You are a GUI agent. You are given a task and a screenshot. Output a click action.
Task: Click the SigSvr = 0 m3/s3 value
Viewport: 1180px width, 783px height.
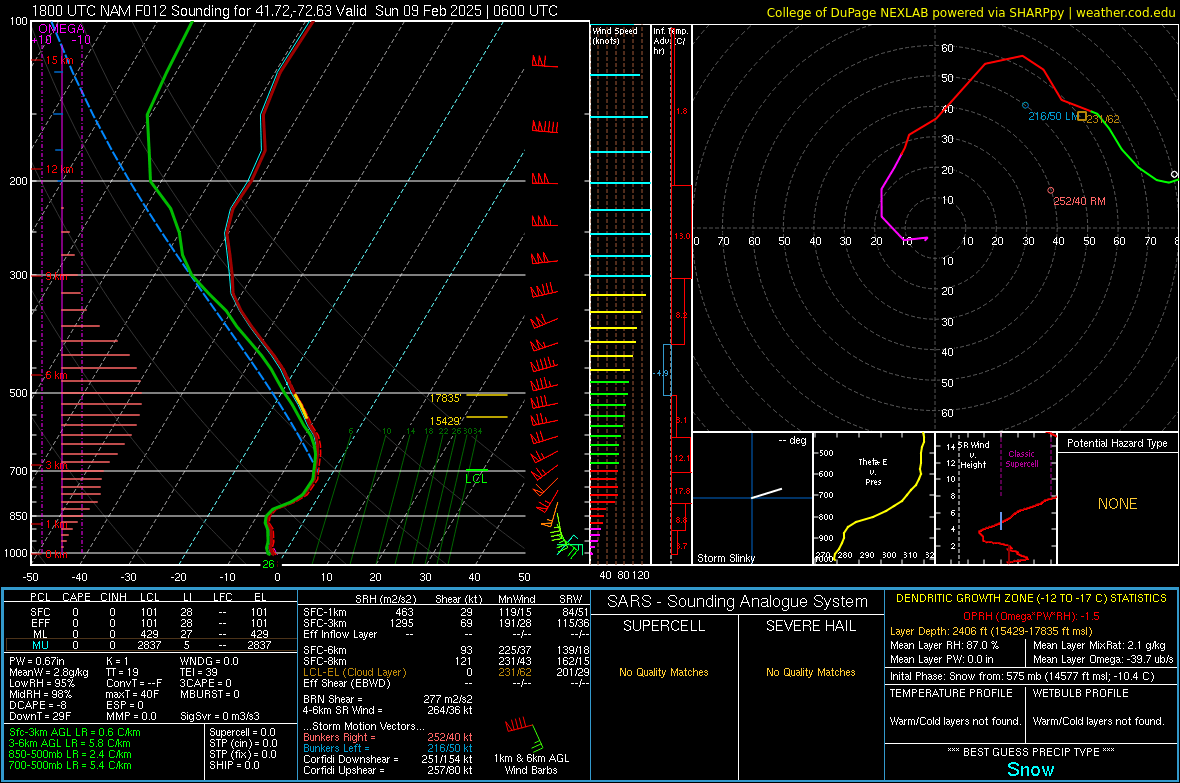220,716
